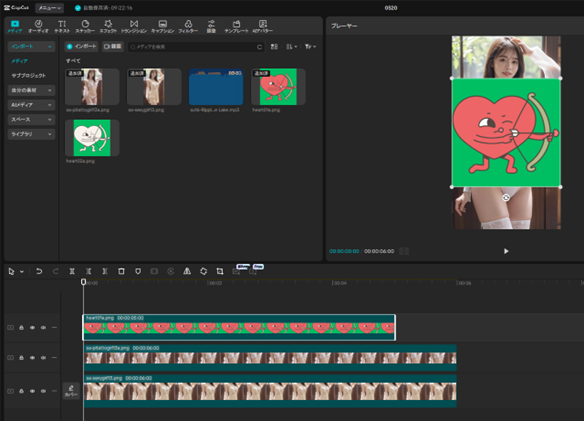Choose the Select arrow tool

(x=11, y=272)
